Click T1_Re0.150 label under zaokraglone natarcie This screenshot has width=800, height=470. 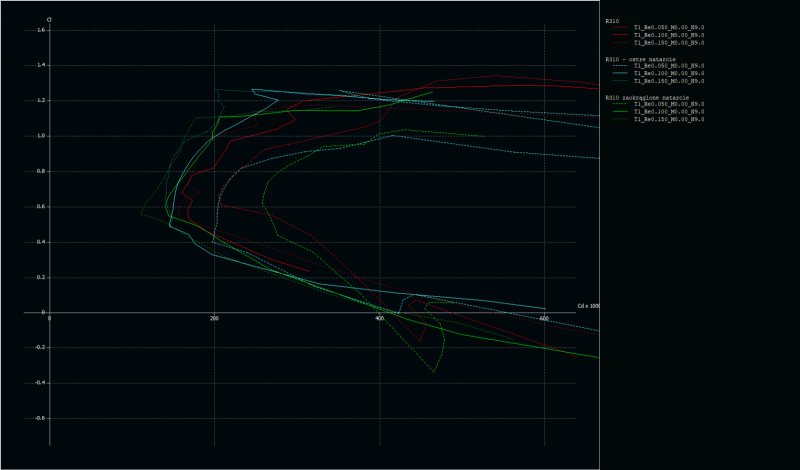pos(669,119)
